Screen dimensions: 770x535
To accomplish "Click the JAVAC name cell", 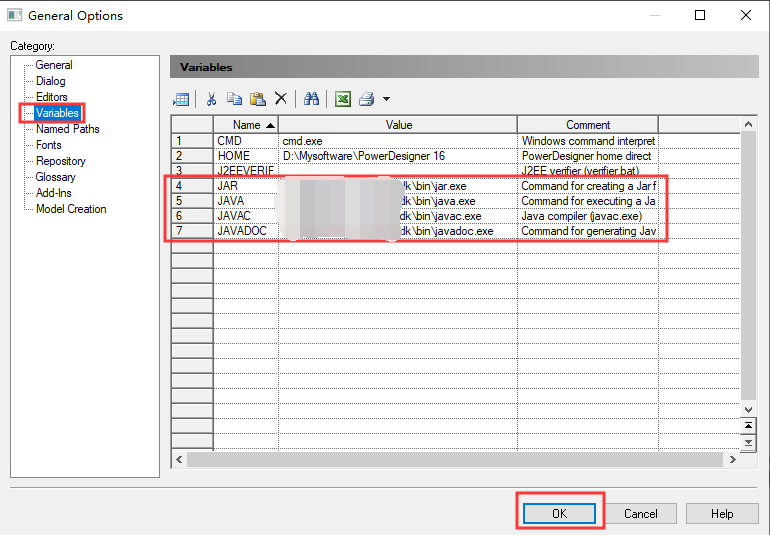I will (246, 216).
